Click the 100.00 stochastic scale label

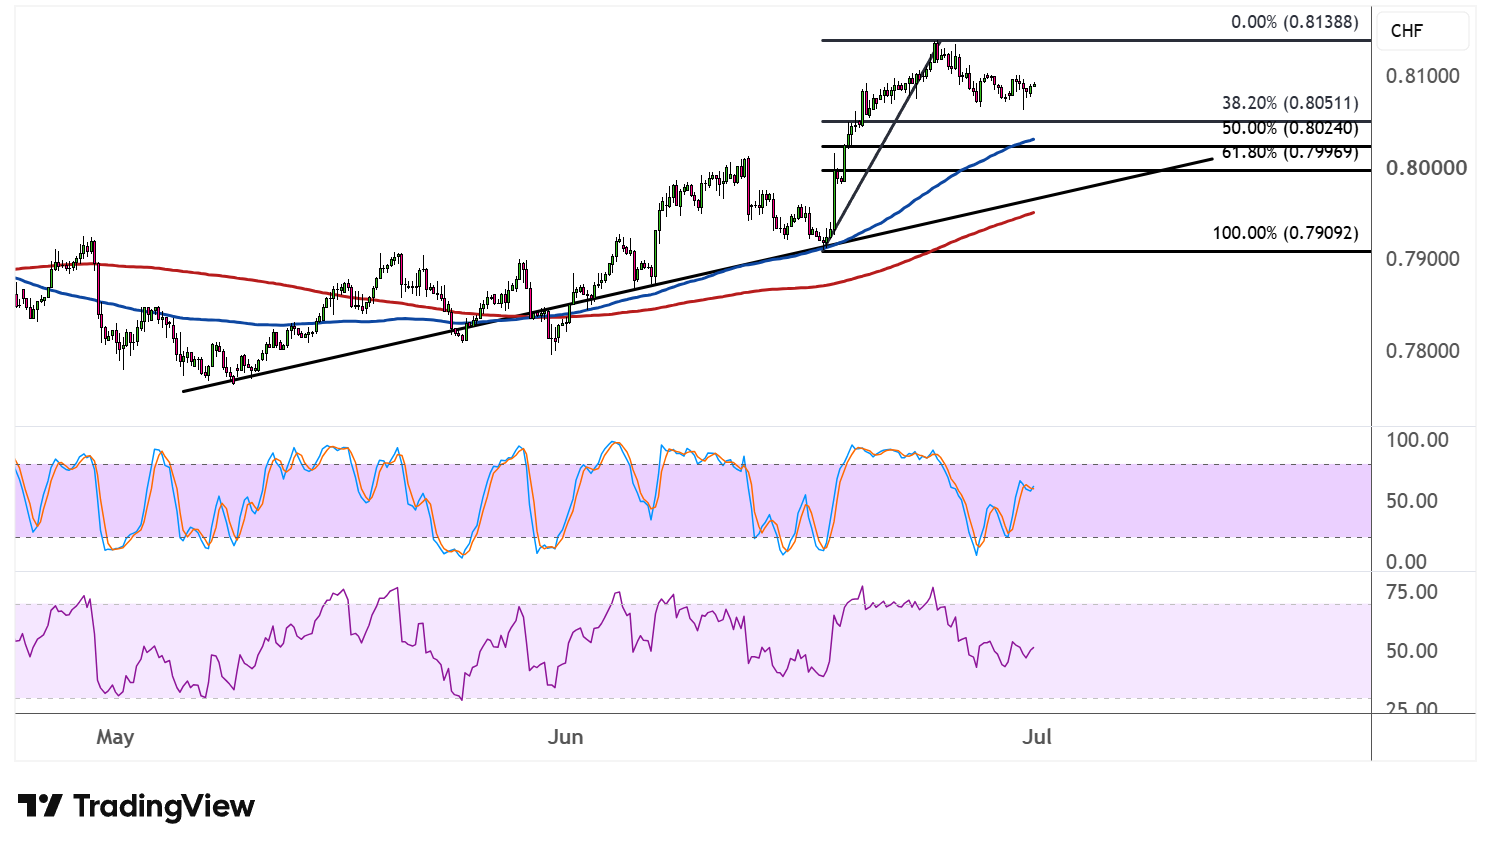(x=1417, y=440)
